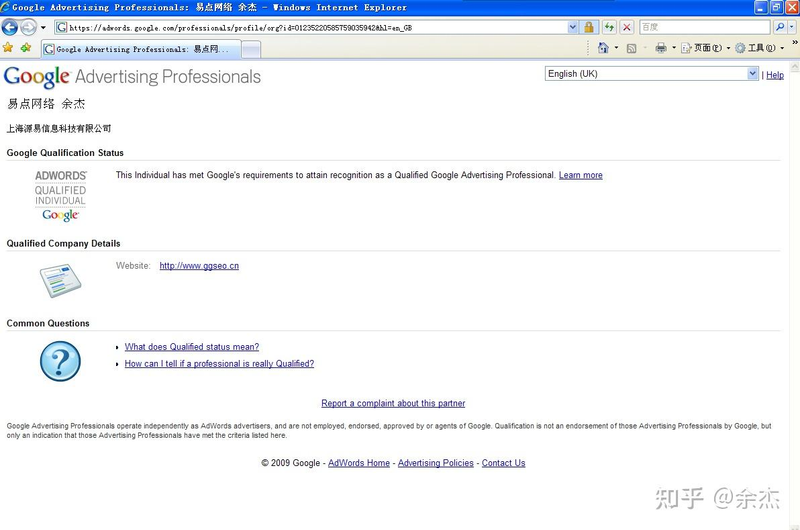Viewport: 800px width, 530px height.
Task: Click Report a complaint about this partner
Action: [393, 403]
